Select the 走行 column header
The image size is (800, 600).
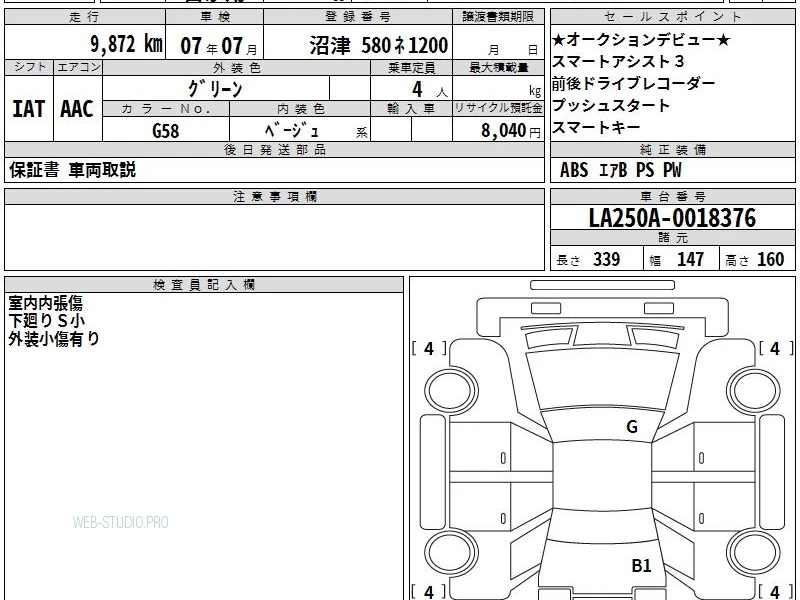coord(85,17)
